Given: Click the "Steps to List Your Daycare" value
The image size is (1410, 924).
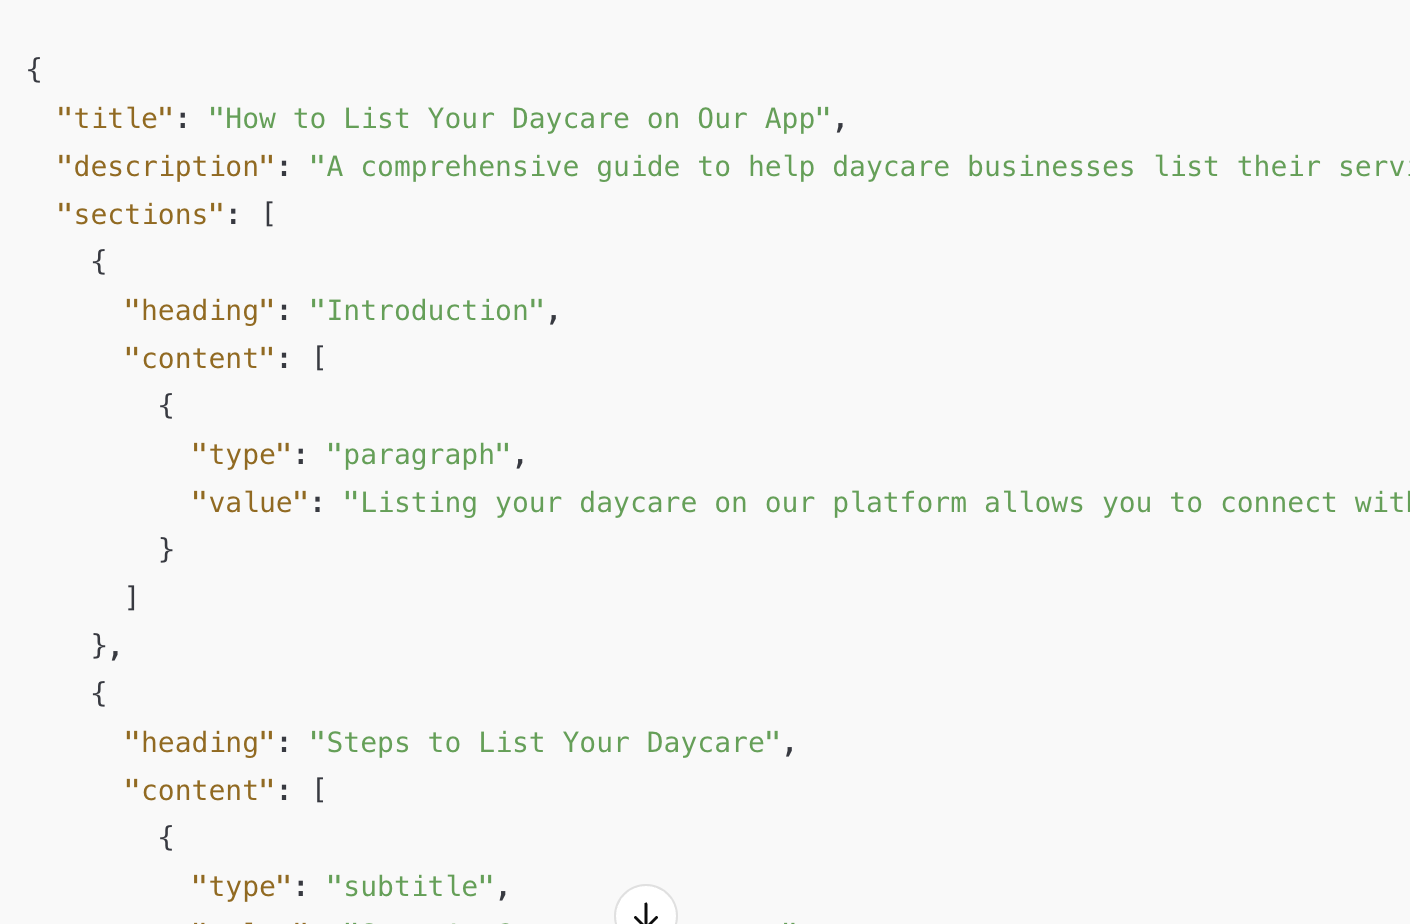Looking at the screenshot, I should 545,742.
